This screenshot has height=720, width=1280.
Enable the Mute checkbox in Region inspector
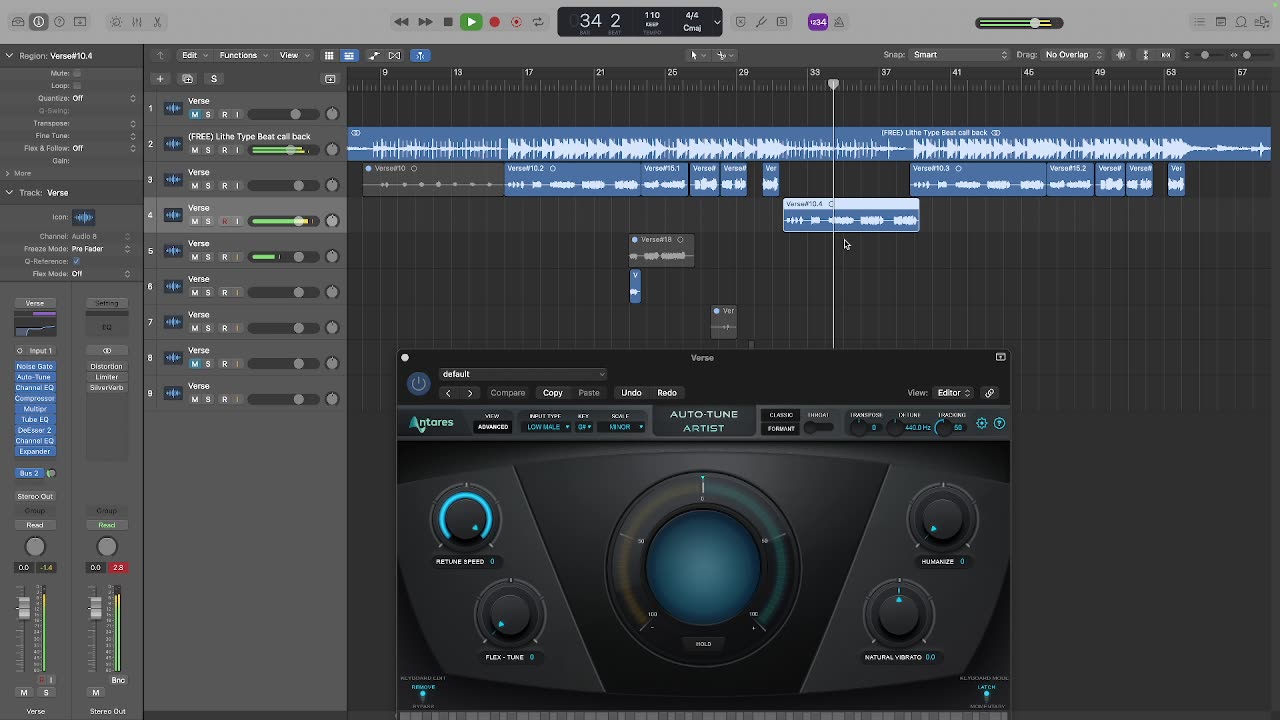pos(77,73)
